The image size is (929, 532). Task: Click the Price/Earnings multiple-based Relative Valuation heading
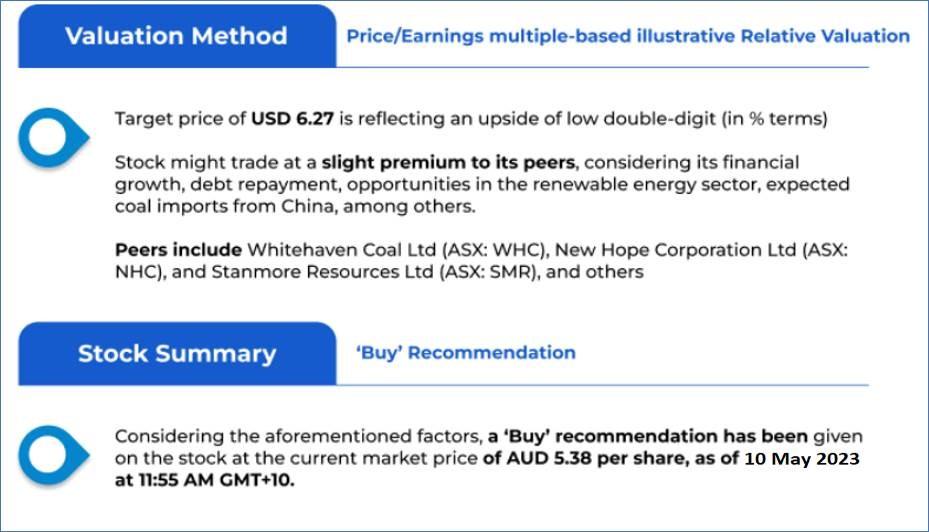(x=627, y=37)
